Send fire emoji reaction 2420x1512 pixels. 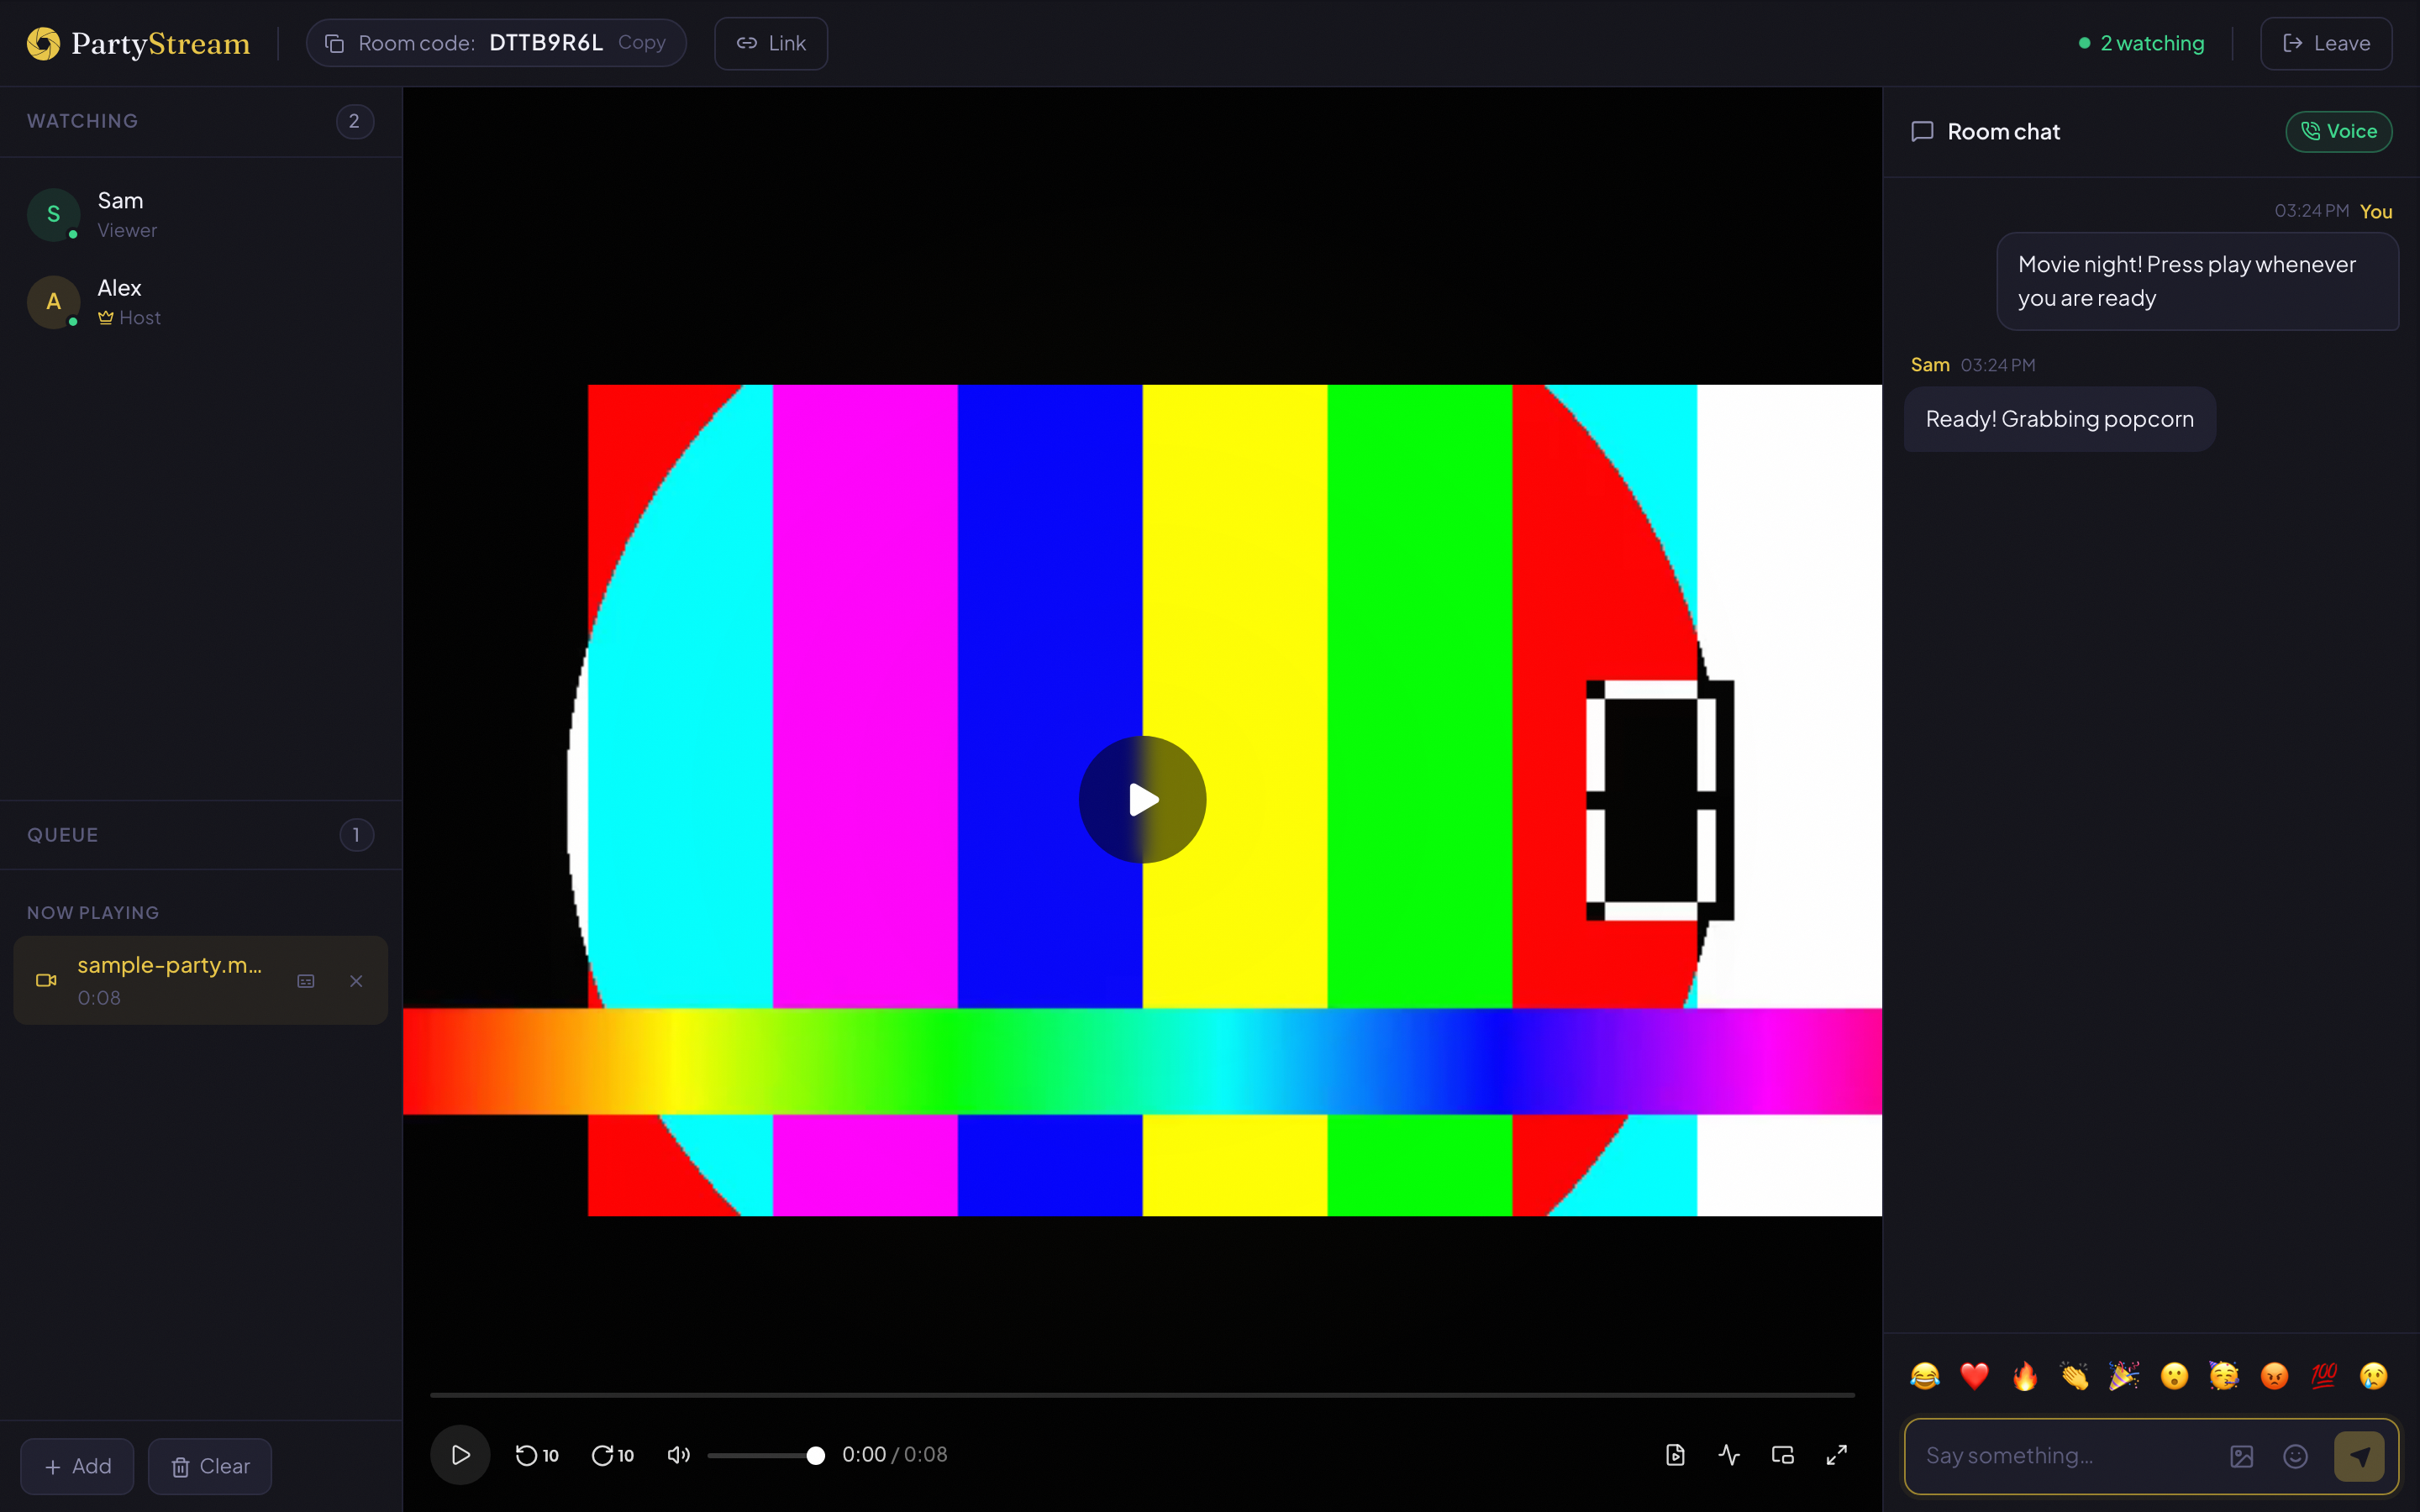[2025, 1376]
